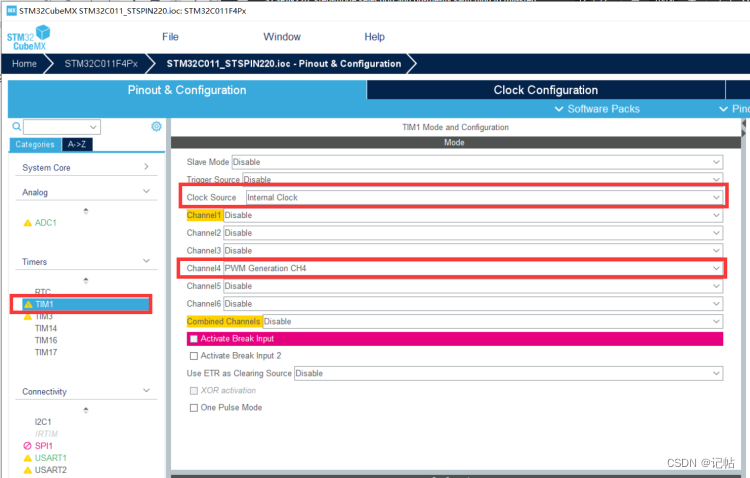Select RTC in the Timers list
This screenshot has width=750, height=478.
point(43,291)
